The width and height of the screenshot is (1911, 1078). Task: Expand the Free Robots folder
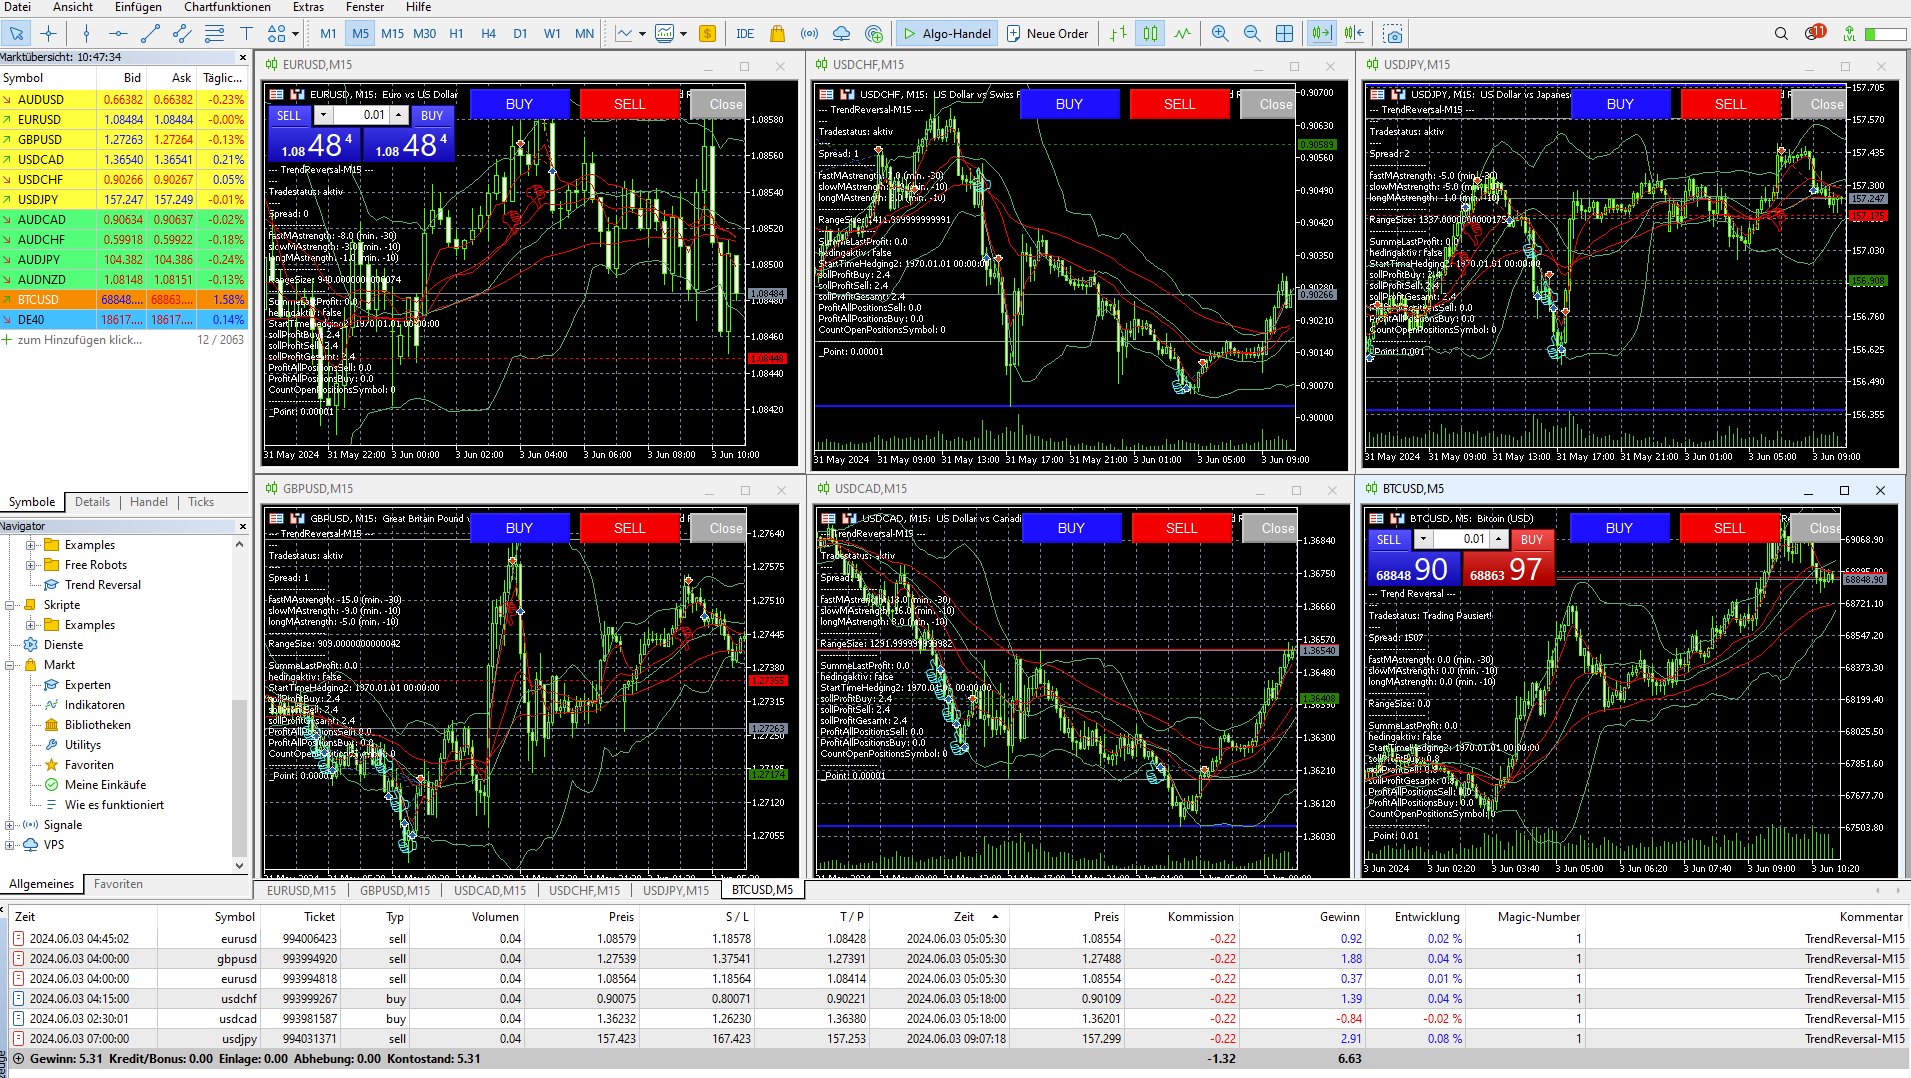click(30, 565)
